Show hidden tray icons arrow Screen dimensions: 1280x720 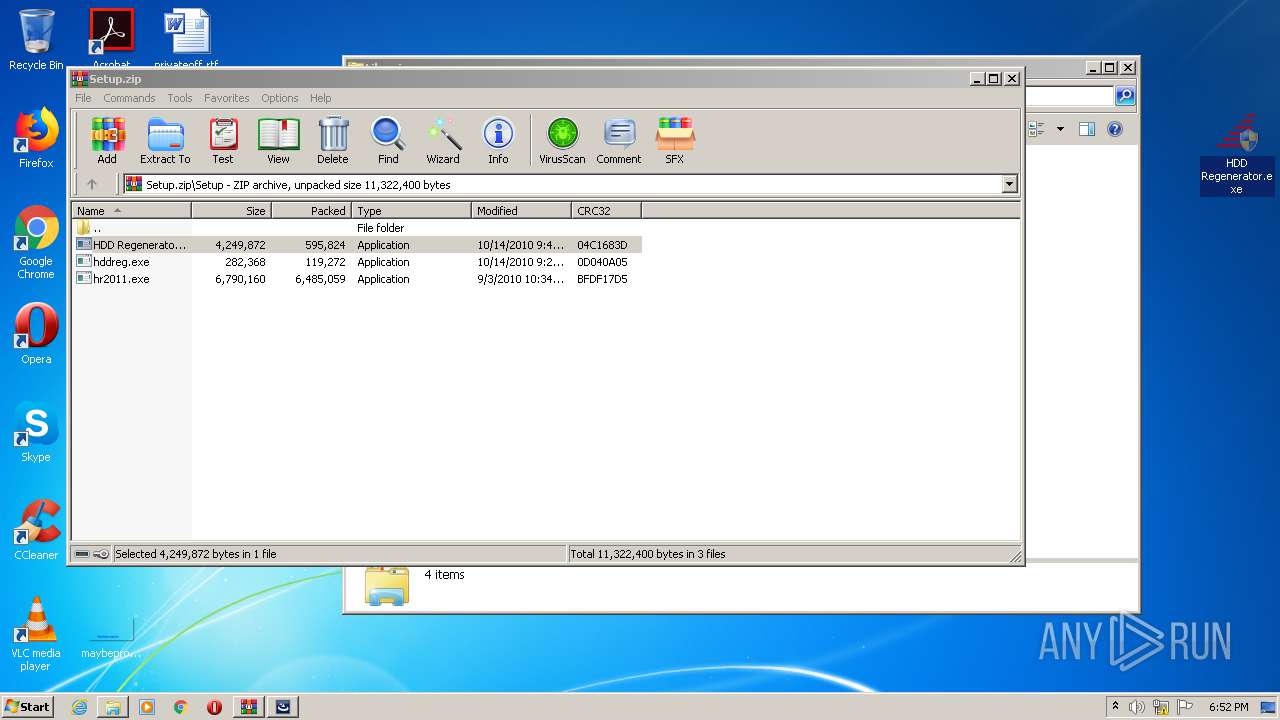point(1115,706)
